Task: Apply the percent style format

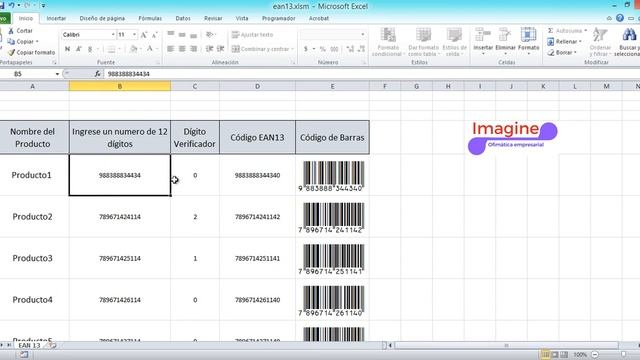Action: [x=322, y=49]
